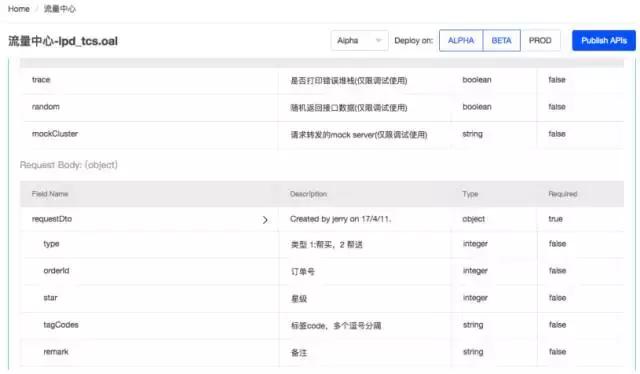Toggle PROD deploy option
The width and height of the screenshot is (640, 374).
click(x=540, y=40)
